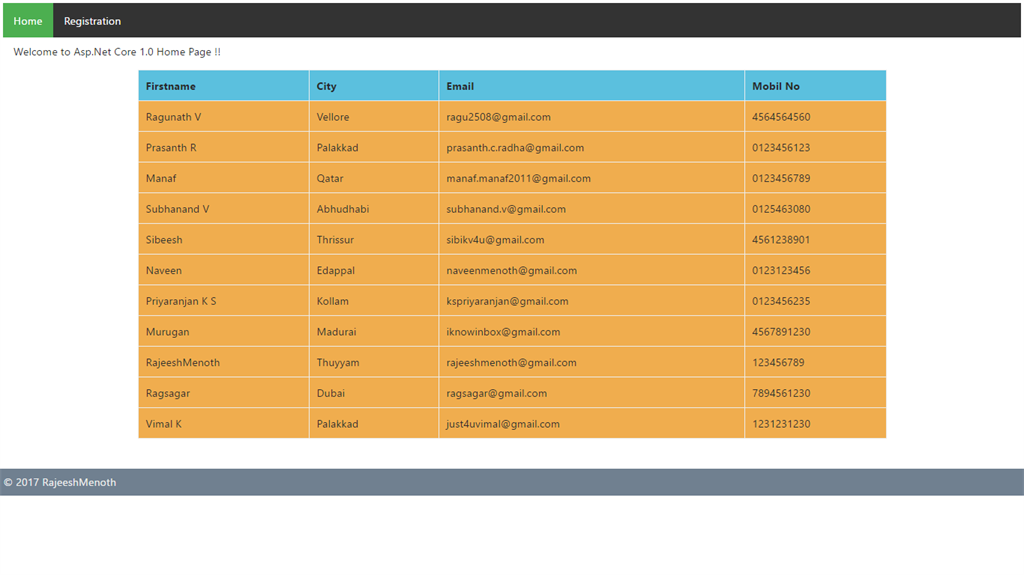Select the name Manaf

(161, 178)
